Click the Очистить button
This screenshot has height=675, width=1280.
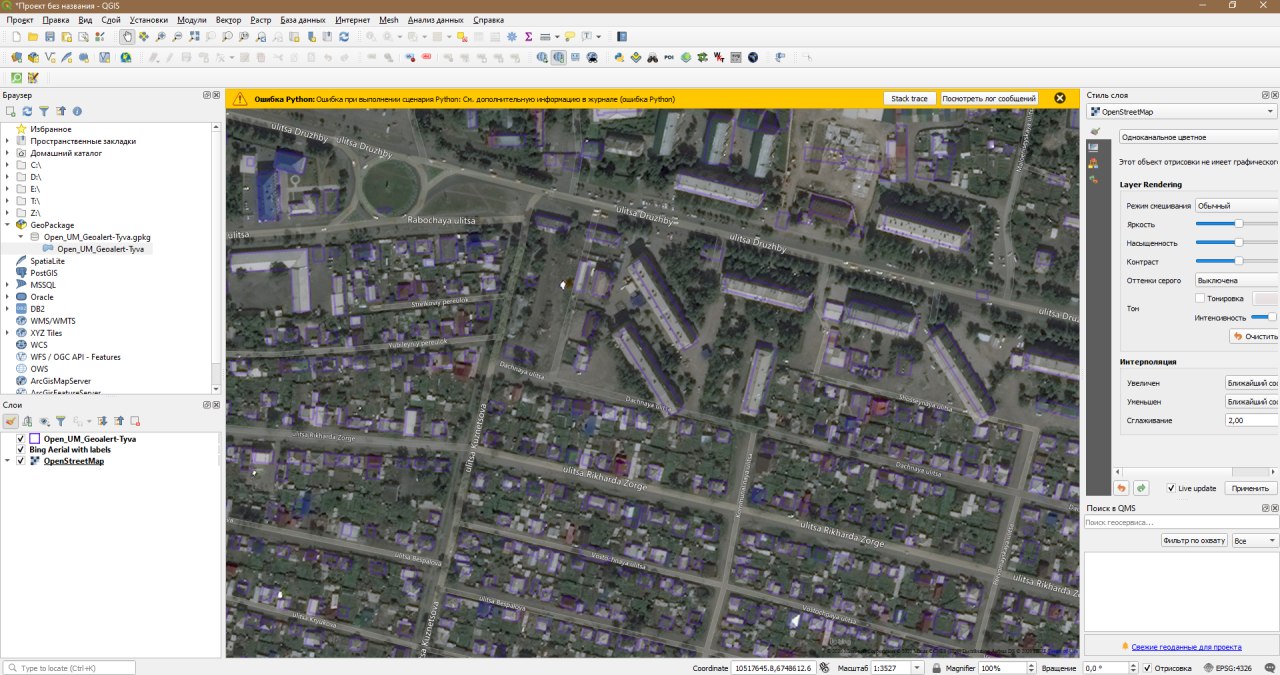click(1255, 337)
